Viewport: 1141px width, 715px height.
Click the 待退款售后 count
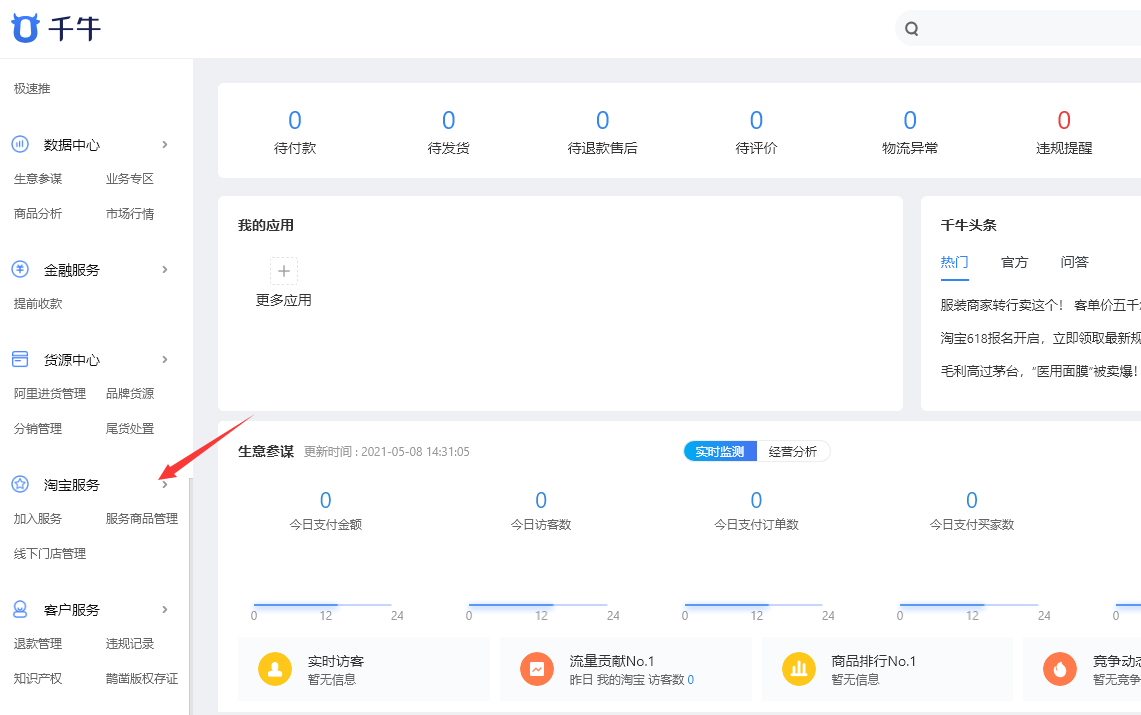(x=603, y=120)
